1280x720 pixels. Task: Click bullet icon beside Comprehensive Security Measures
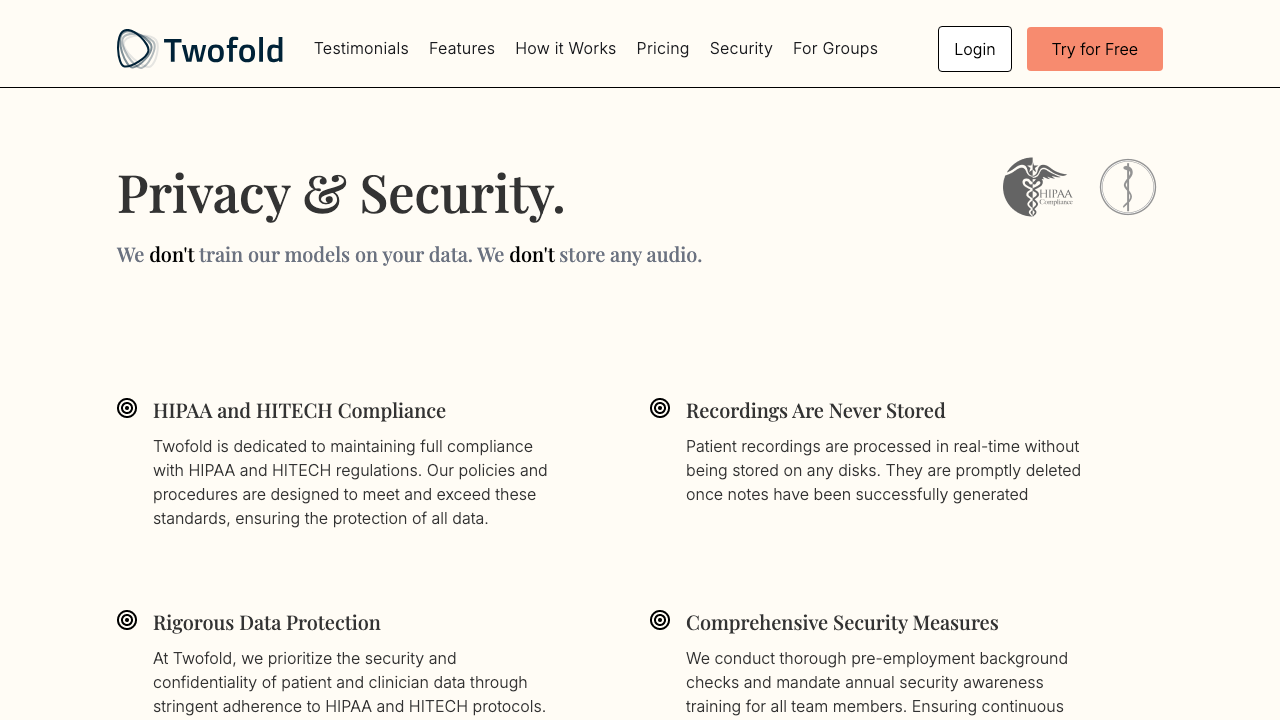point(660,620)
